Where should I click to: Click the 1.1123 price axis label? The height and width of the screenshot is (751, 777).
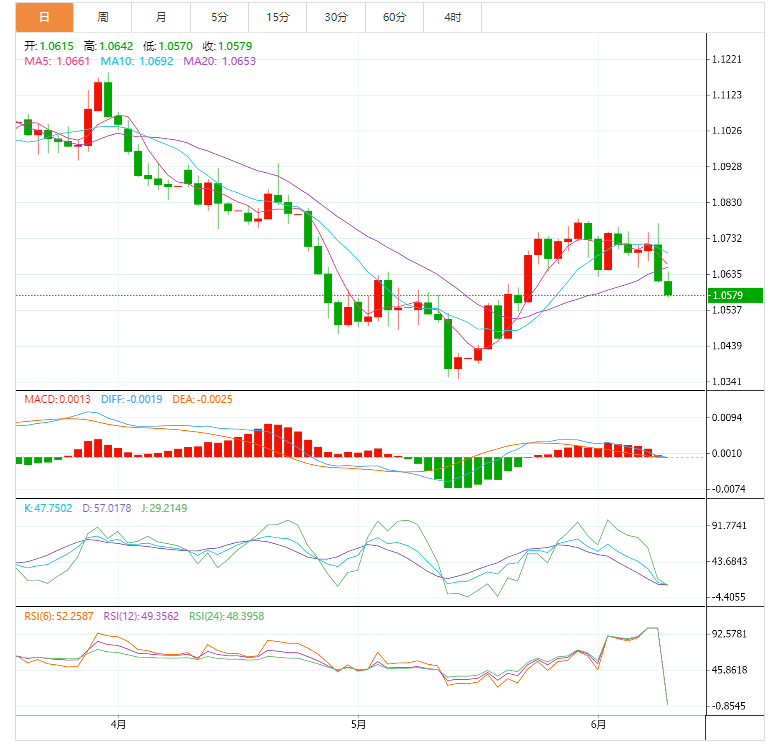727,95
